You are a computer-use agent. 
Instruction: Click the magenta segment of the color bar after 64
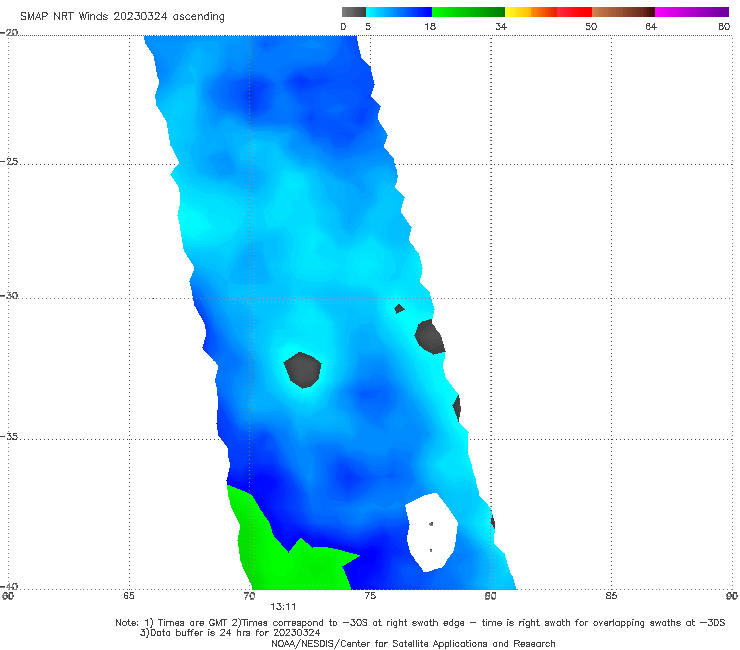pyautogui.click(x=692, y=12)
